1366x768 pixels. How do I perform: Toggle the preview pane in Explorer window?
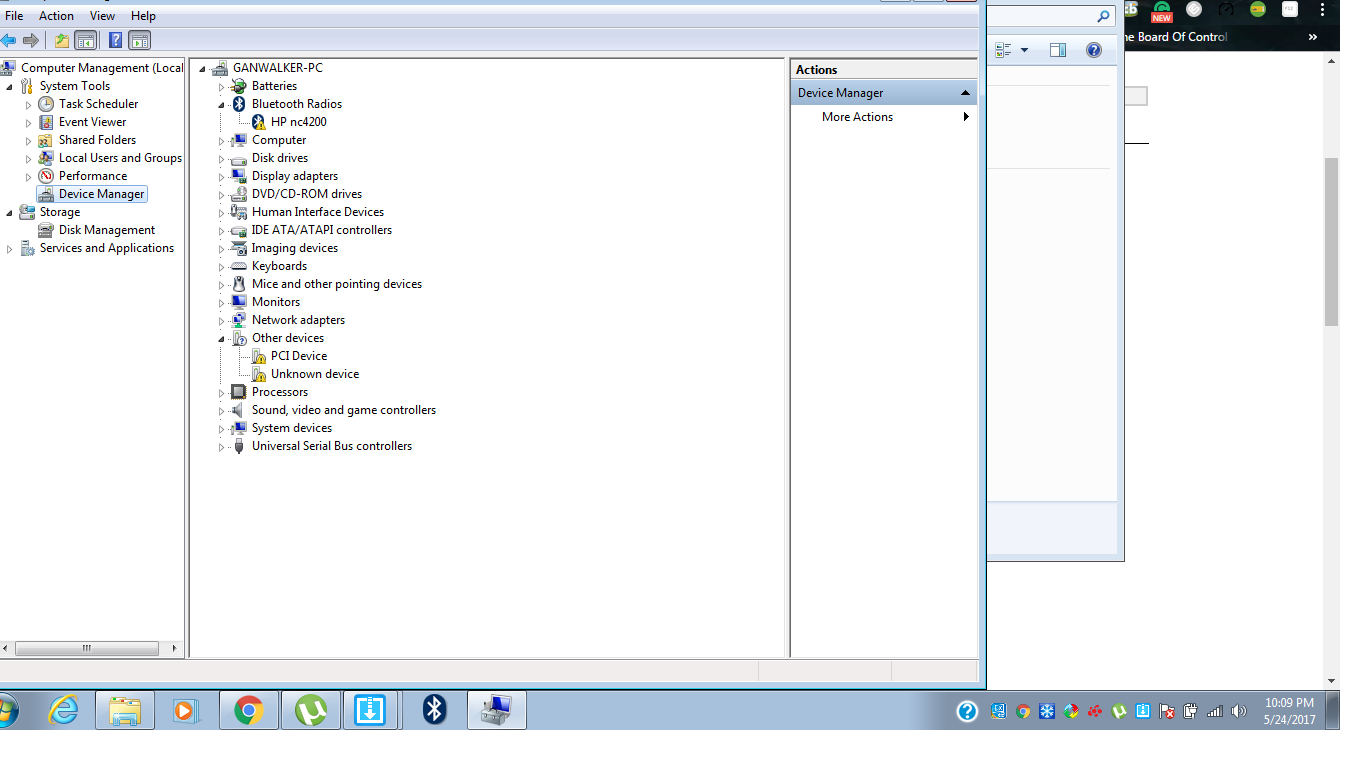pyautogui.click(x=1058, y=50)
